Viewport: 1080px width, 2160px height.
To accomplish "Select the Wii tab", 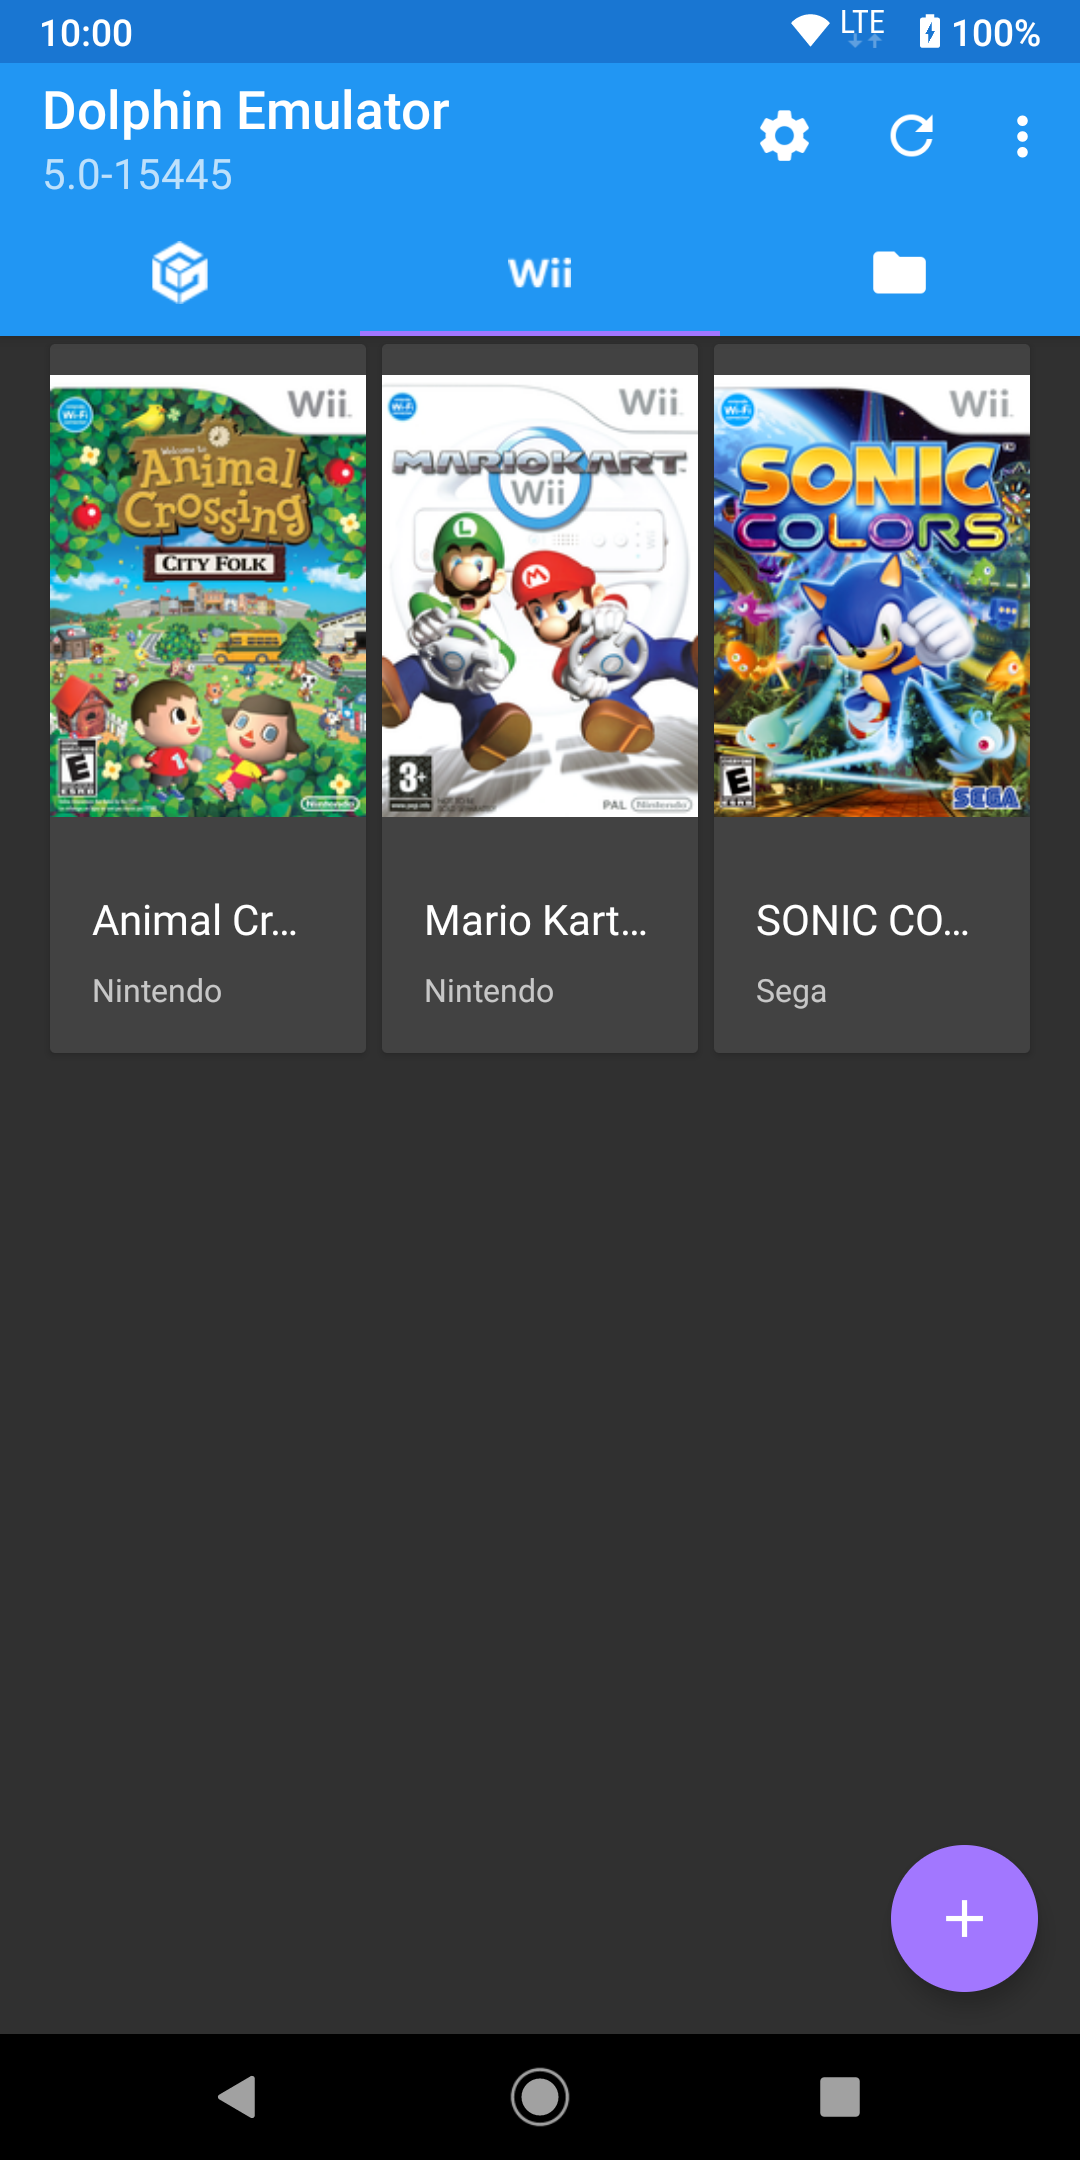I will (540, 273).
